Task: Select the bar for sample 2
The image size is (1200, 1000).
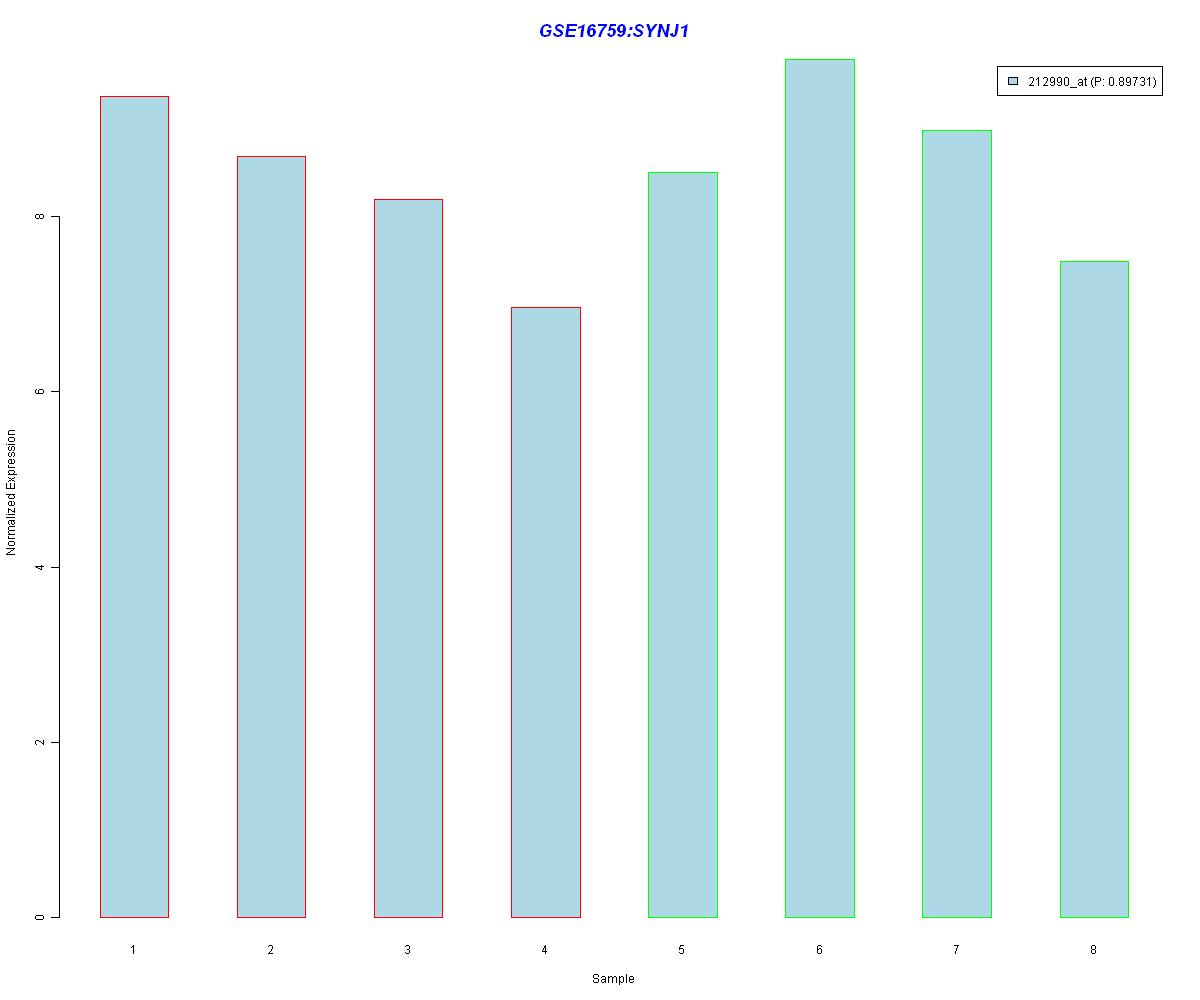Action: [x=271, y=537]
